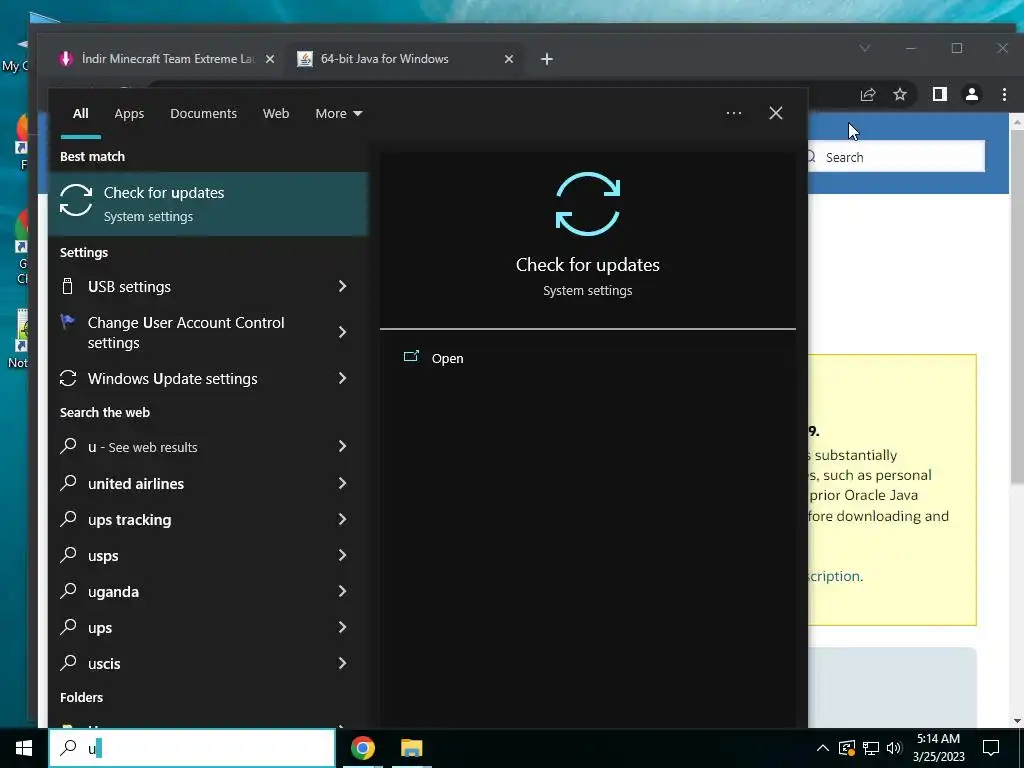Select Windows Update settings result
Screen dimensions: 1024x768
click(208, 378)
